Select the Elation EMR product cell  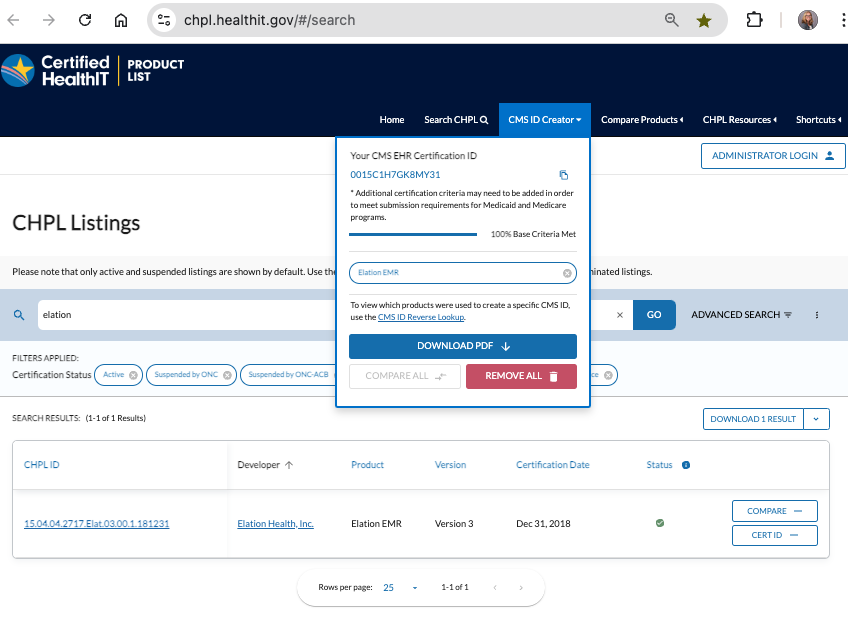pyautogui.click(x=376, y=524)
